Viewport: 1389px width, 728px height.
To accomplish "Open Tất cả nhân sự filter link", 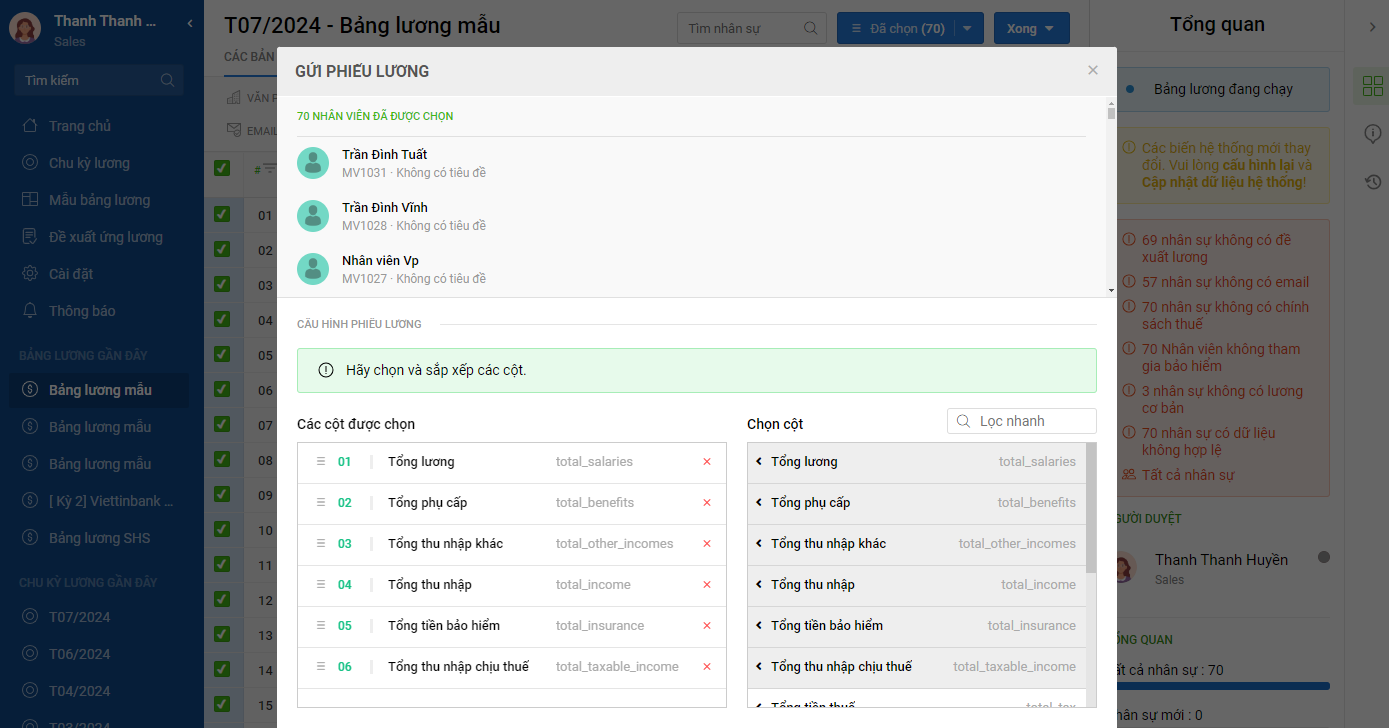I will click(x=1188, y=475).
